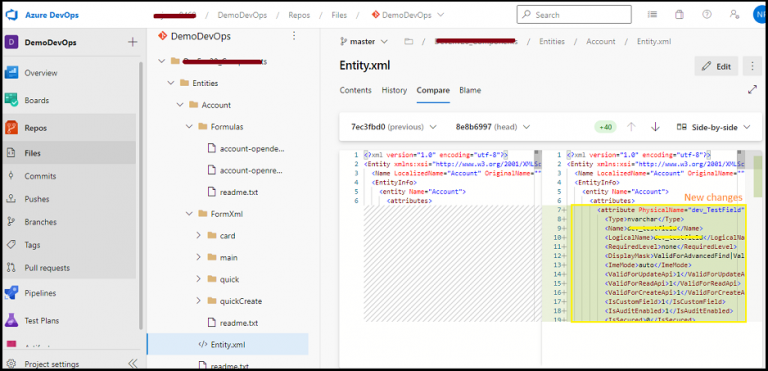Open the Commits icon in the Repos submenu
Screen dimensions: 768x371
coord(11,176)
